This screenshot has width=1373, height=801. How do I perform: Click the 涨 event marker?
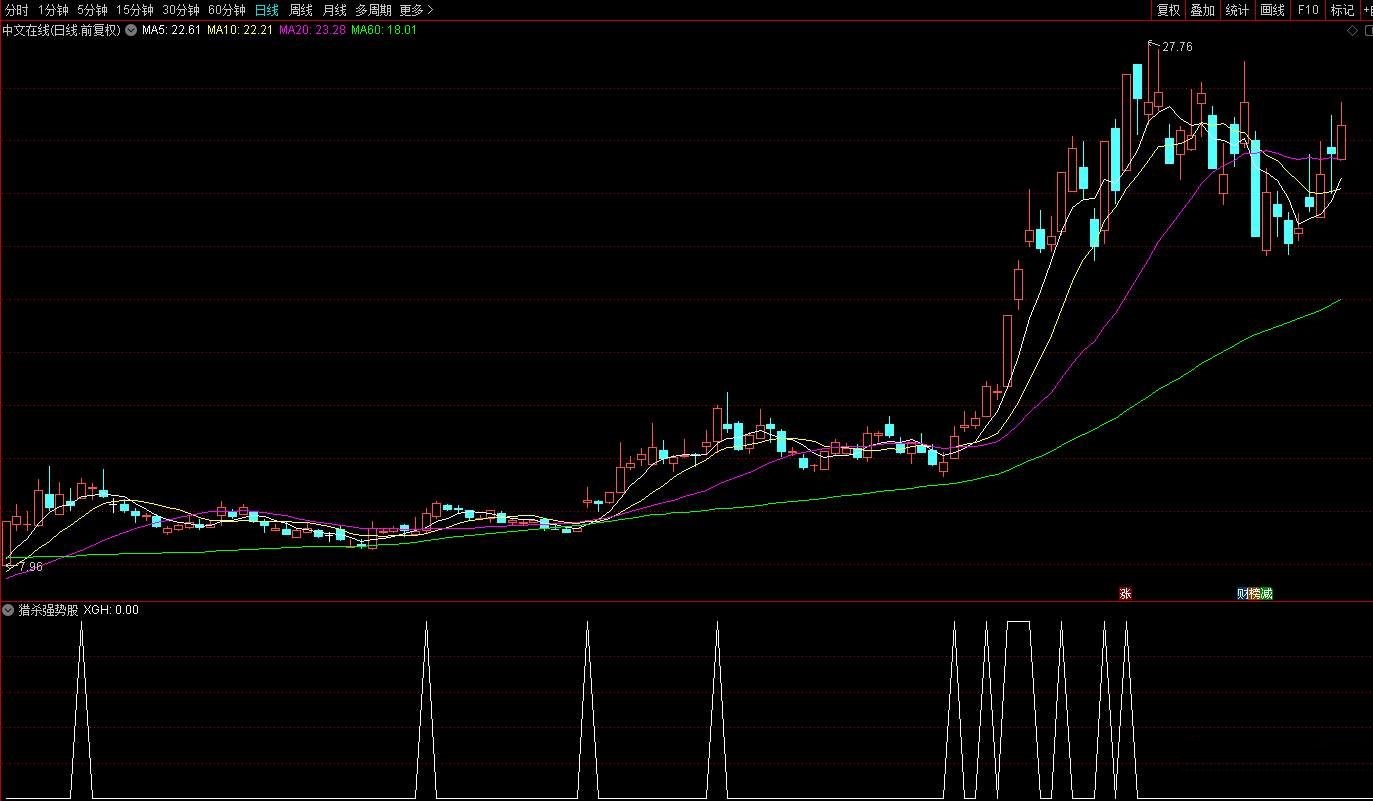tap(1125, 593)
